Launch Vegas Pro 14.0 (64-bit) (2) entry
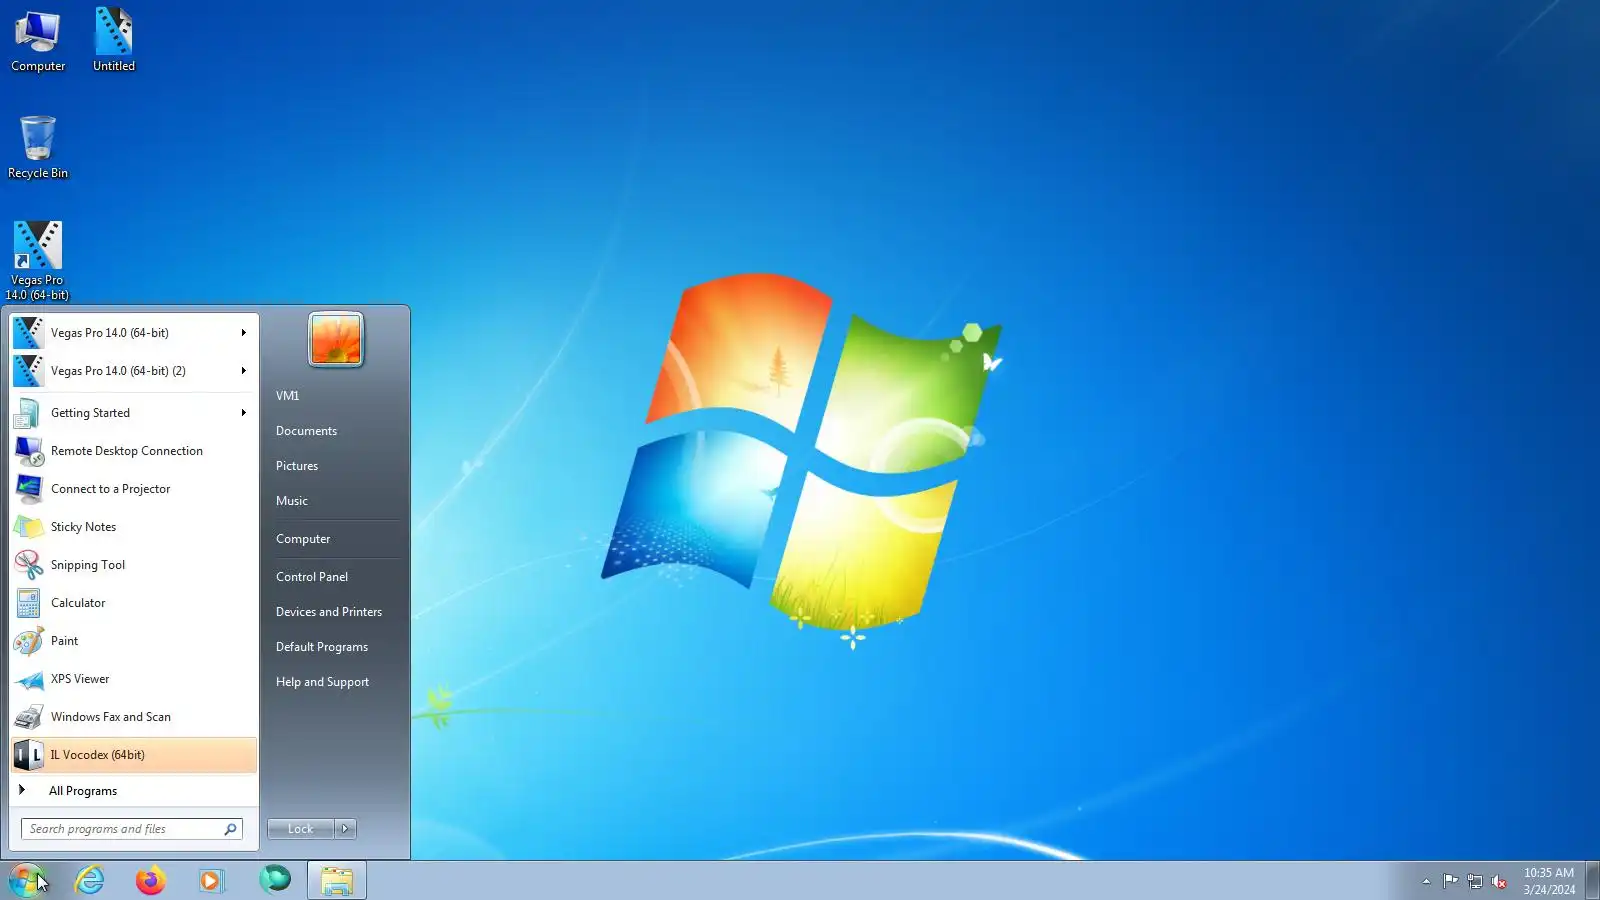This screenshot has width=1600, height=900. coord(134,371)
